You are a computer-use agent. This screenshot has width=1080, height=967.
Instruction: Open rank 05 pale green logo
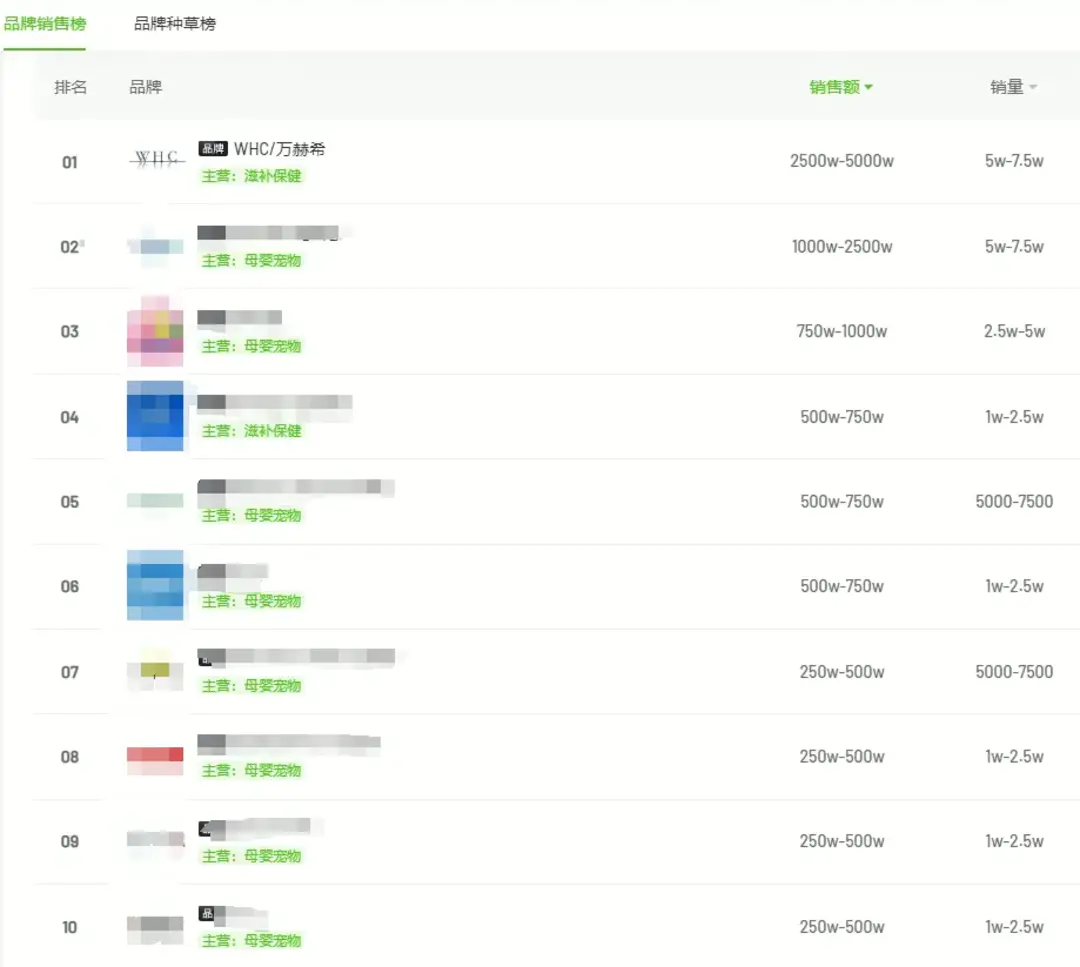coord(155,501)
